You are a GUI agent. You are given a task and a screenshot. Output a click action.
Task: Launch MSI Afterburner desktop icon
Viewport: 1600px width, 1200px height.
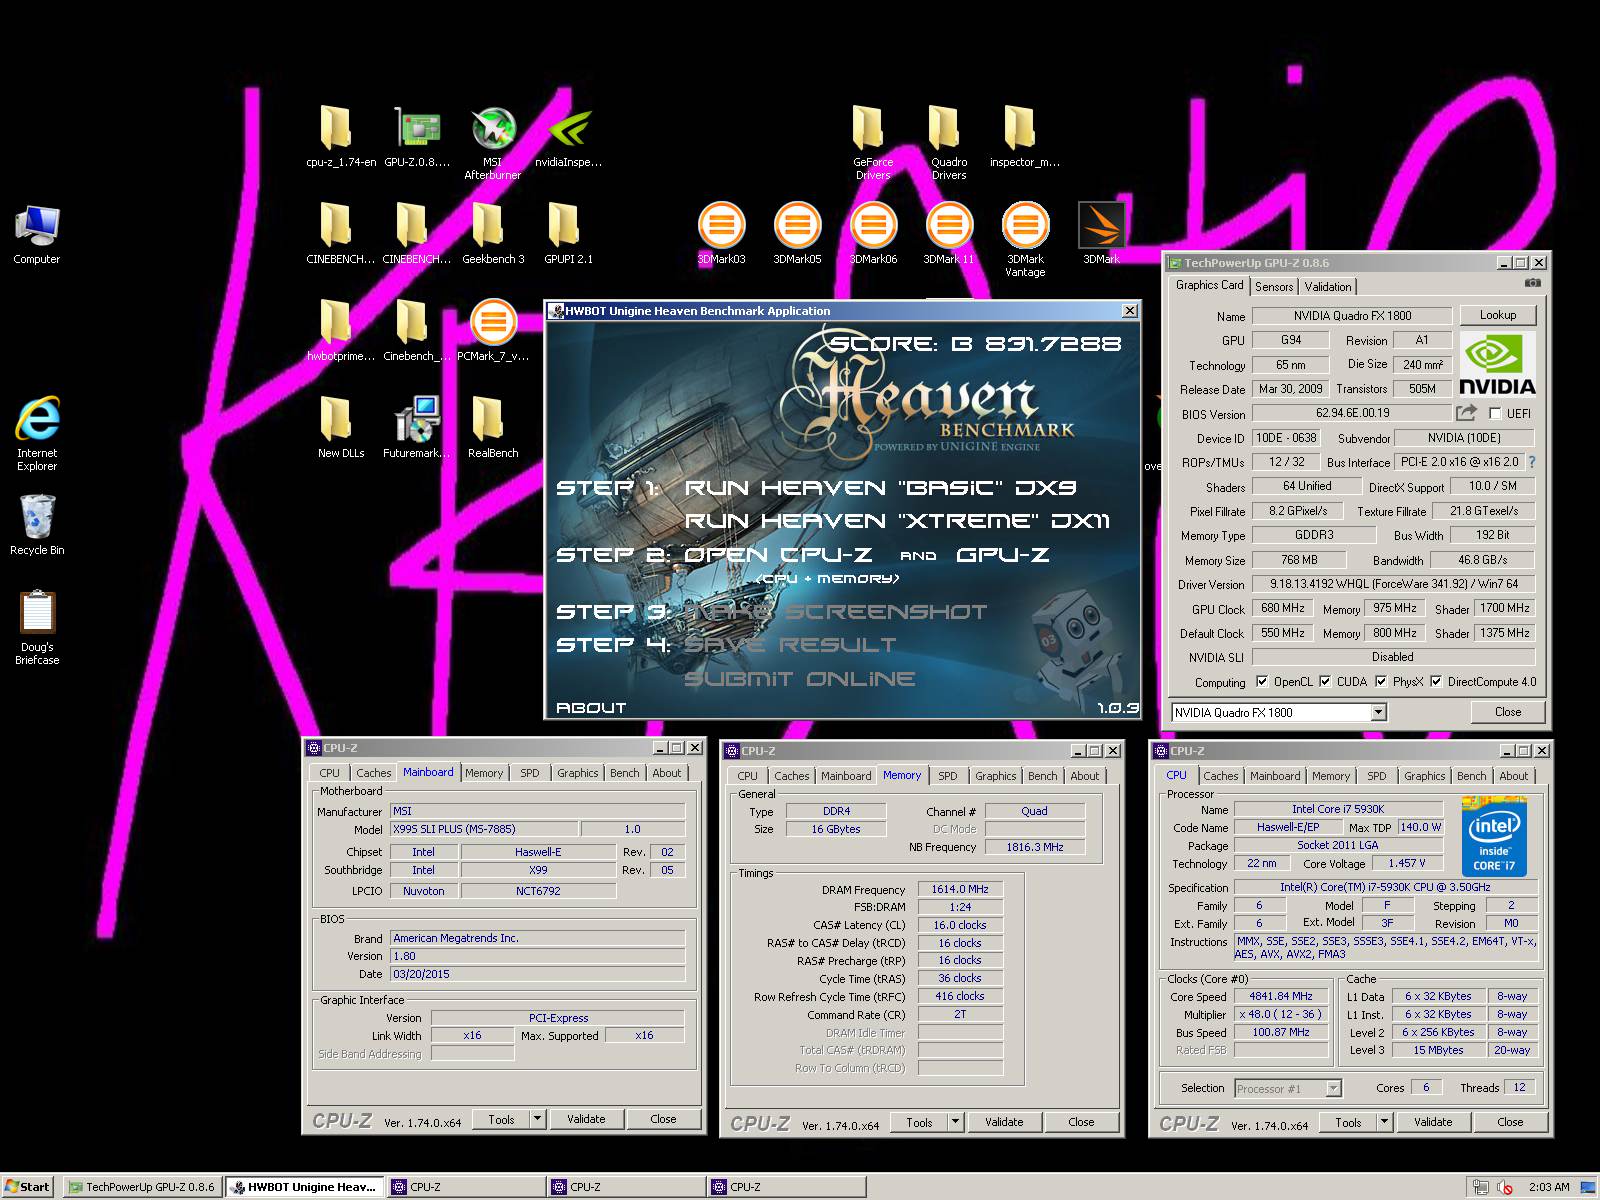pos(492,128)
